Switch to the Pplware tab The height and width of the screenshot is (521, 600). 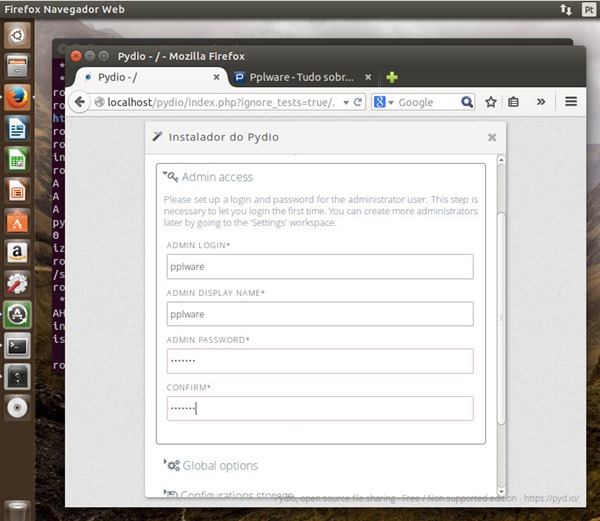pyautogui.click(x=302, y=77)
